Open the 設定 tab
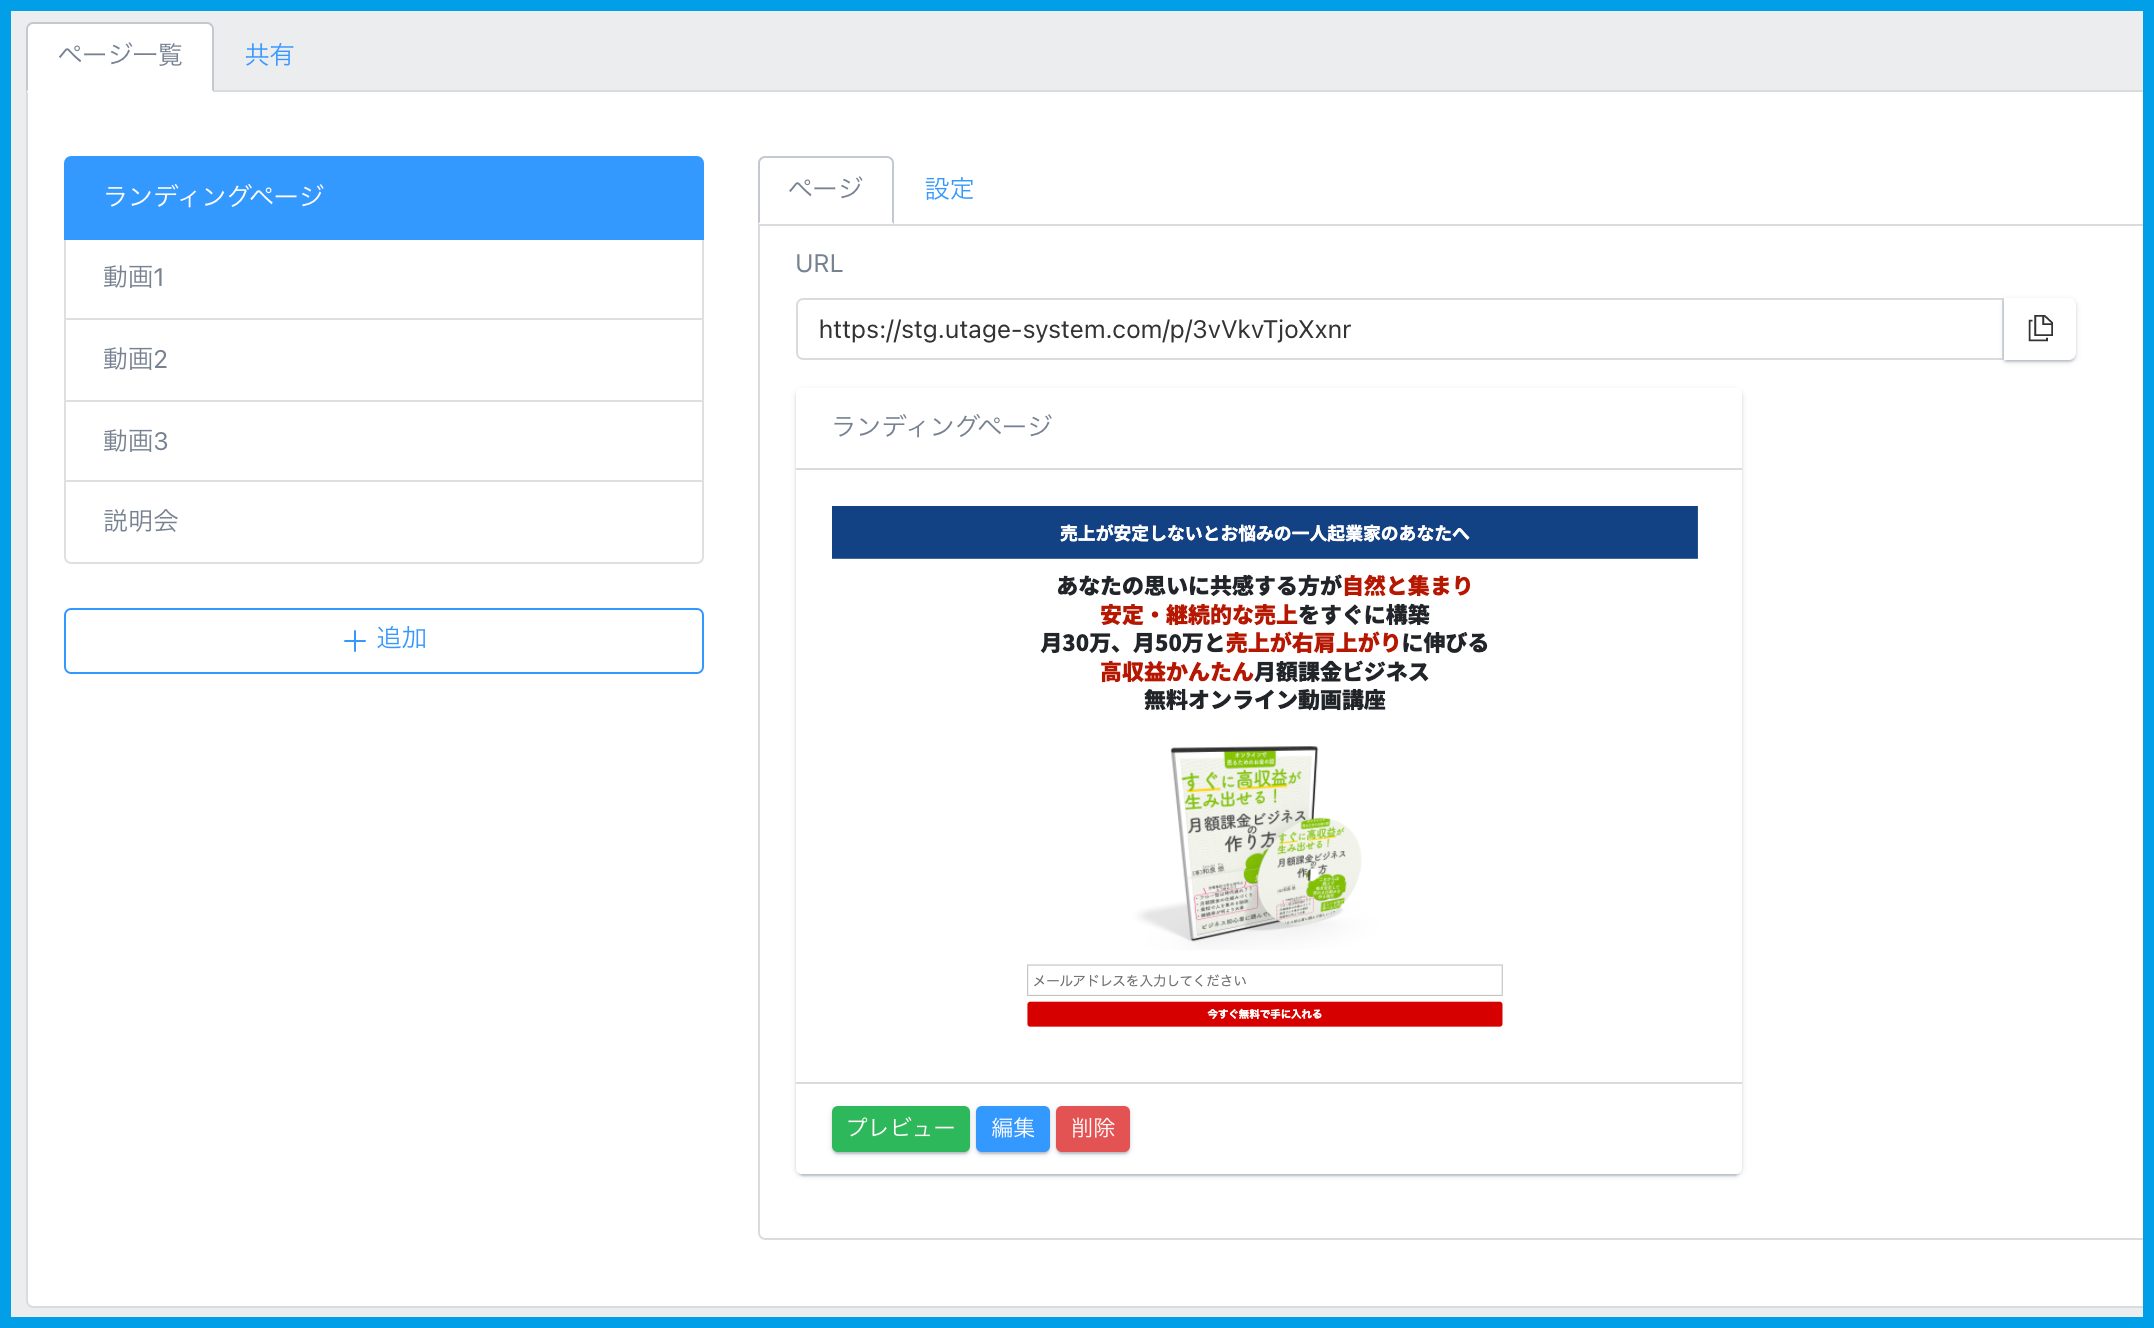 click(x=948, y=189)
